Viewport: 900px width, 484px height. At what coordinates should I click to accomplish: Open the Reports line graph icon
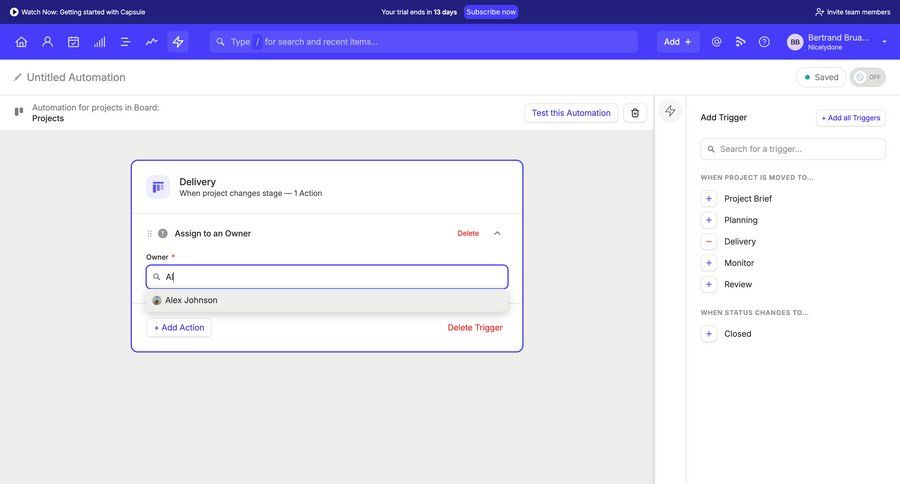point(151,42)
